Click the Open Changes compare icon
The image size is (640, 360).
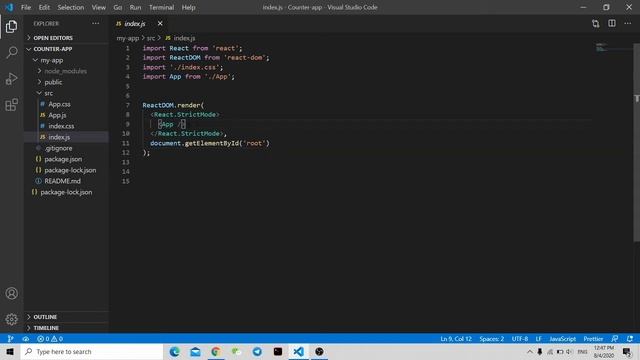596,24
